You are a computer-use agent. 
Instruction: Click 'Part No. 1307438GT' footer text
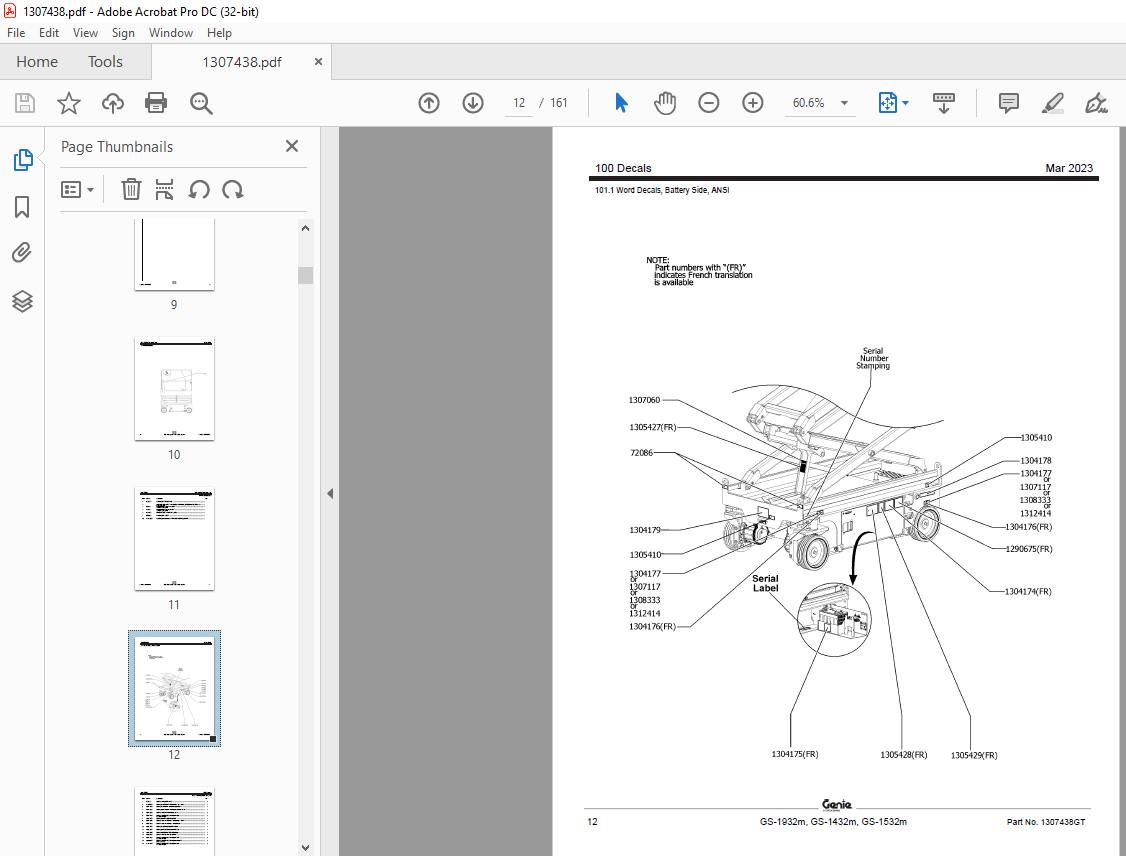[x=1046, y=822]
